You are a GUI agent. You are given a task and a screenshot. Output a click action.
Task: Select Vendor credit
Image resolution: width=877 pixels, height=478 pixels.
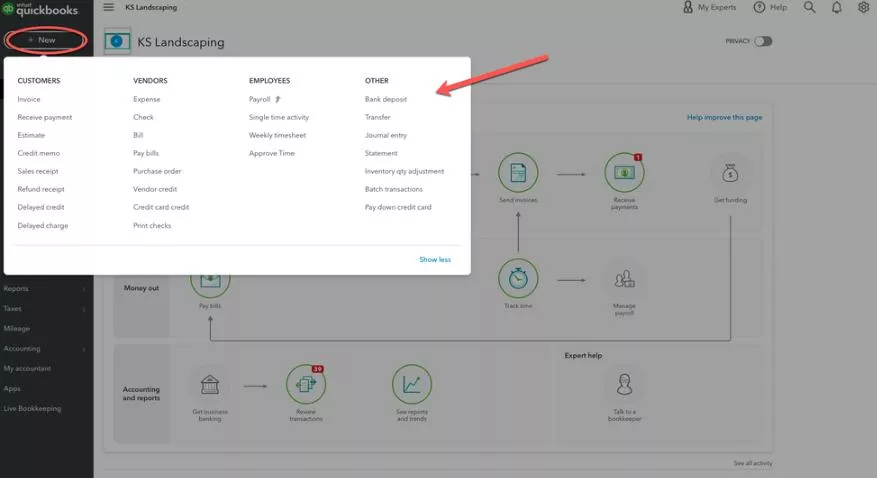(x=155, y=189)
